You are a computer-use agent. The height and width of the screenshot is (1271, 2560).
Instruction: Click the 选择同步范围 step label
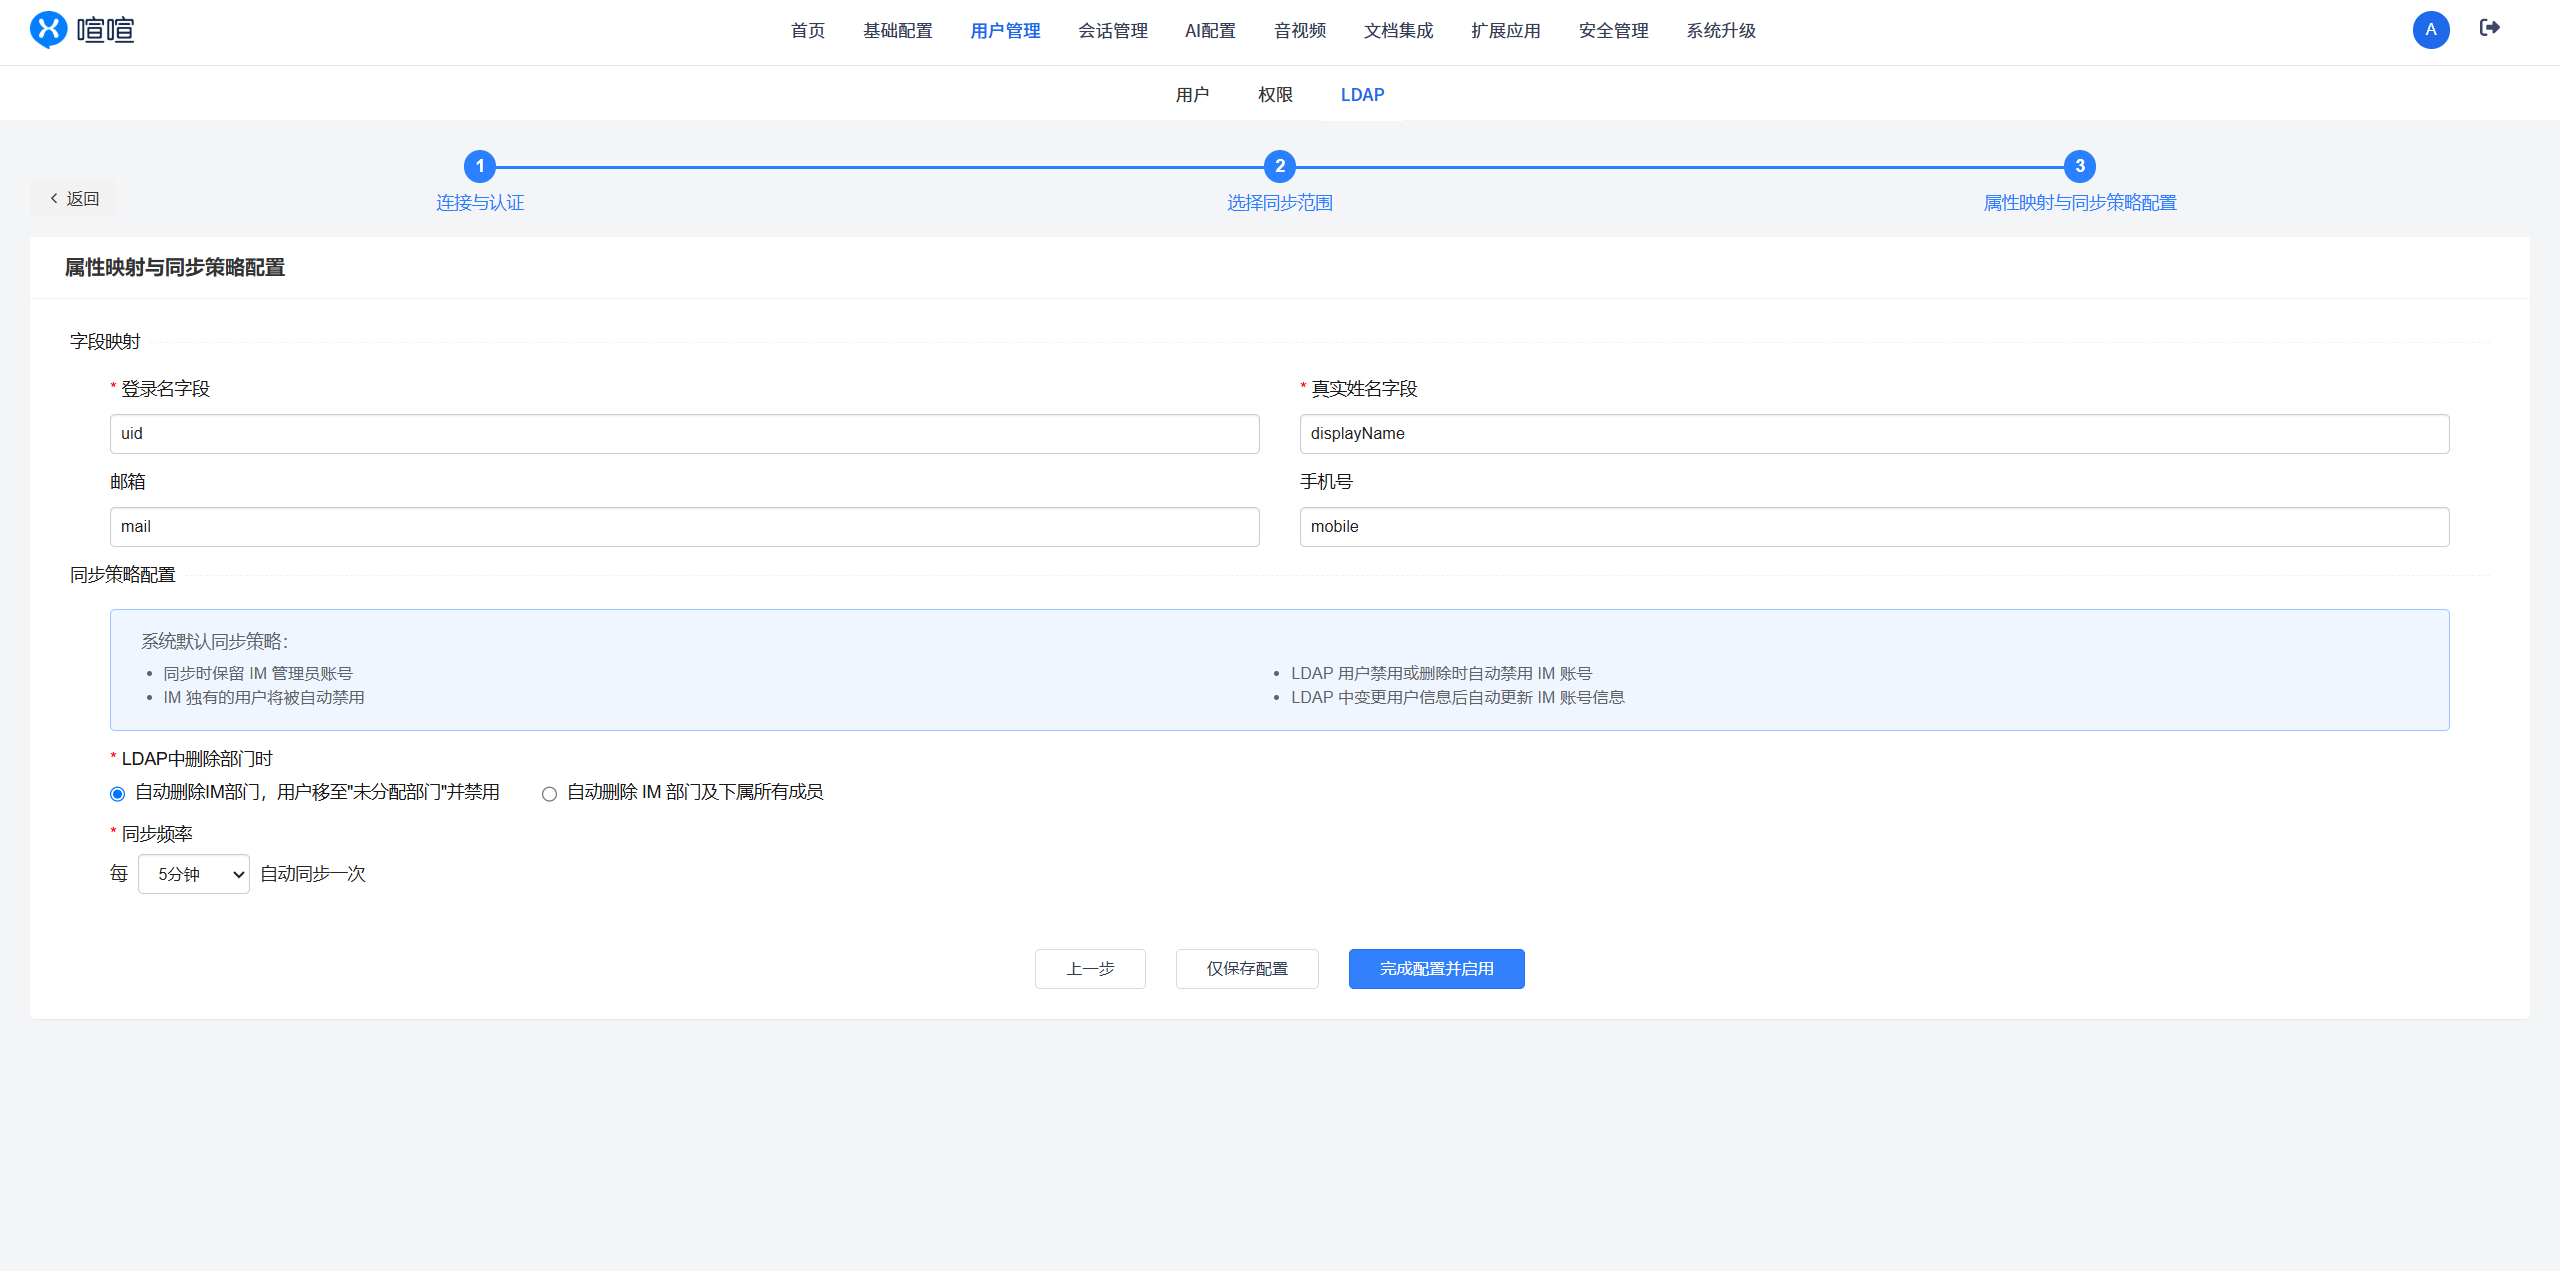1280,203
